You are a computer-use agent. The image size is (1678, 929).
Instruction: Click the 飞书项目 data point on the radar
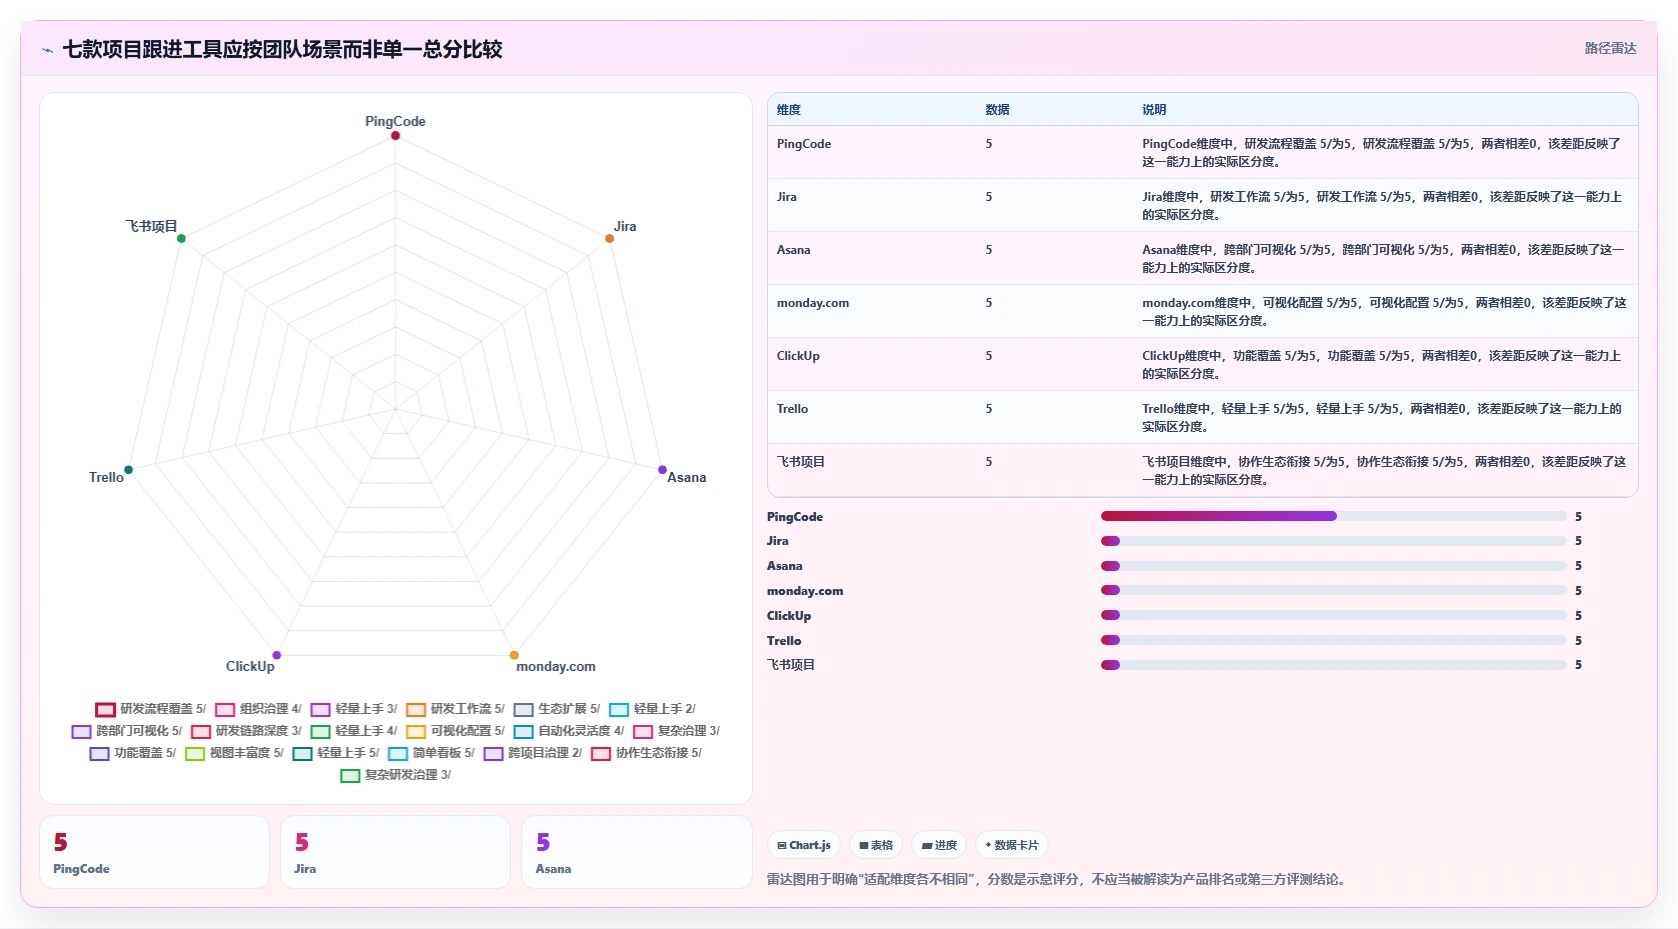click(x=181, y=238)
